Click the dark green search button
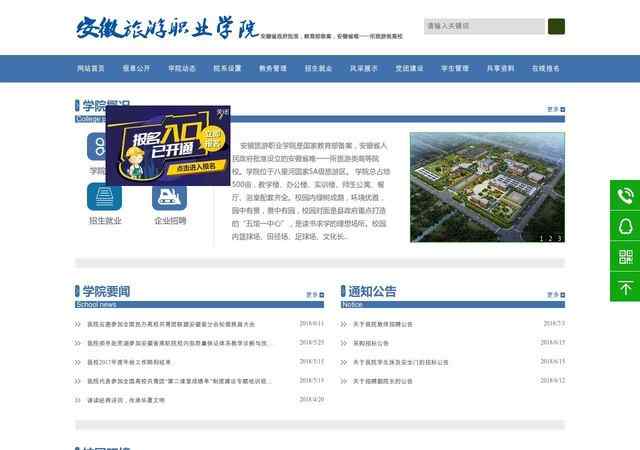This screenshot has height=450, width=640. pos(556,26)
